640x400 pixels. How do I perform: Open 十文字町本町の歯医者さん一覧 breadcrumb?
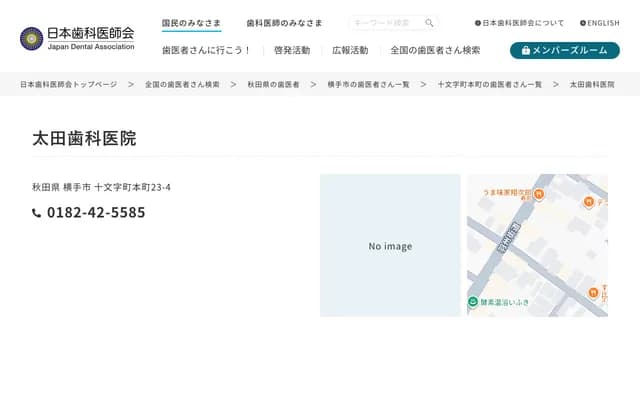pos(489,85)
